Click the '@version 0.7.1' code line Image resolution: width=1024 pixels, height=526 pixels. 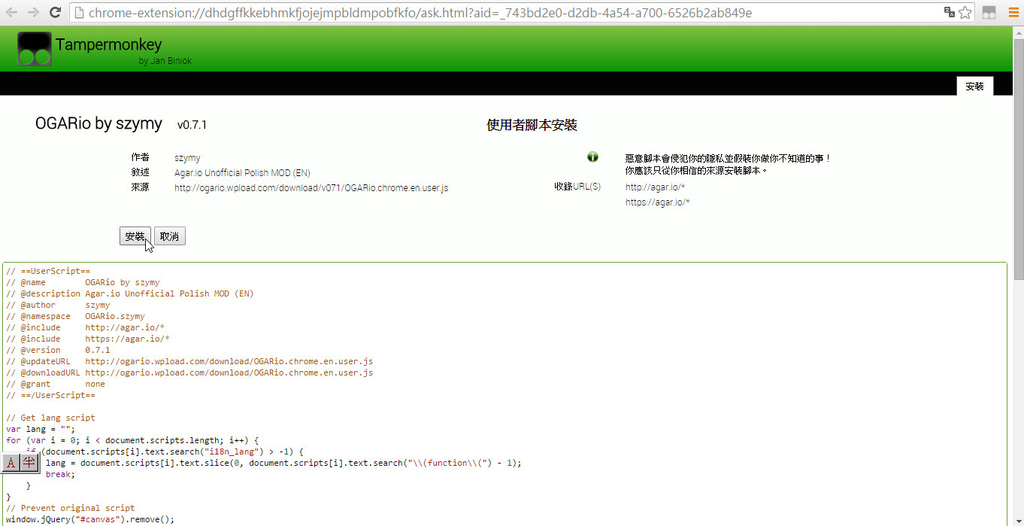click(x=58, y=350)
